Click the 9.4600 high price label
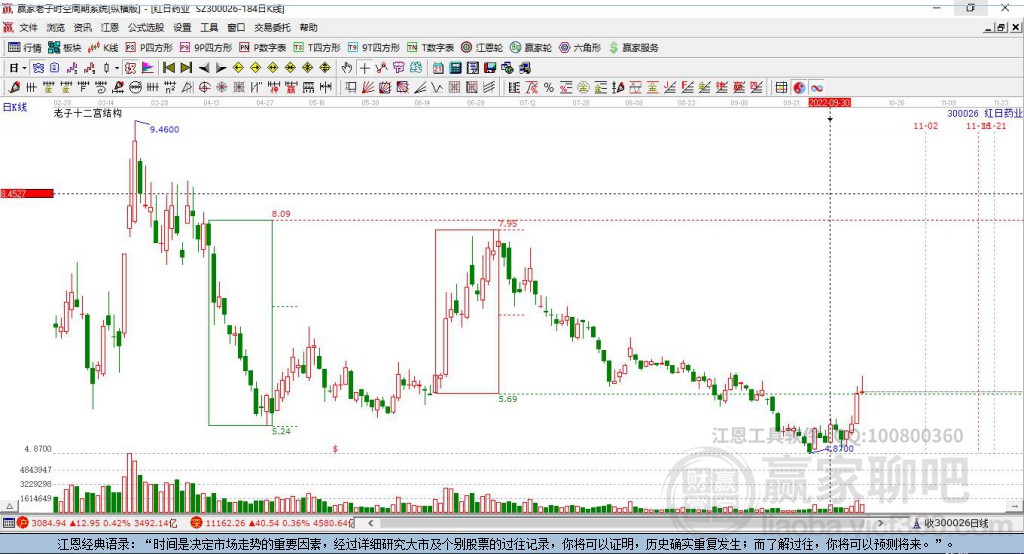Screen dimensions: 1024x554 pyautogui.click(x=165, y=129)
